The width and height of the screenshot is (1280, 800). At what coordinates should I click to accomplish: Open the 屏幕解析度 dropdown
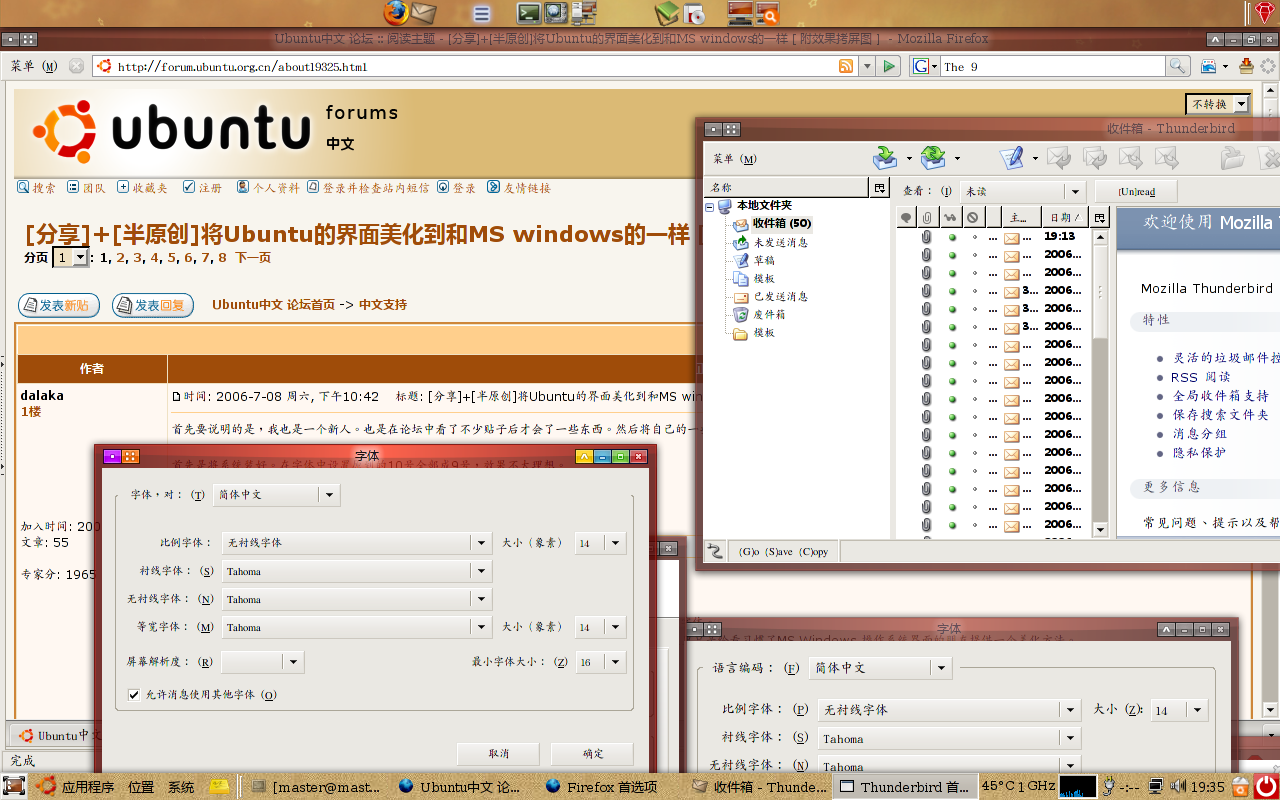pos(261,662)
